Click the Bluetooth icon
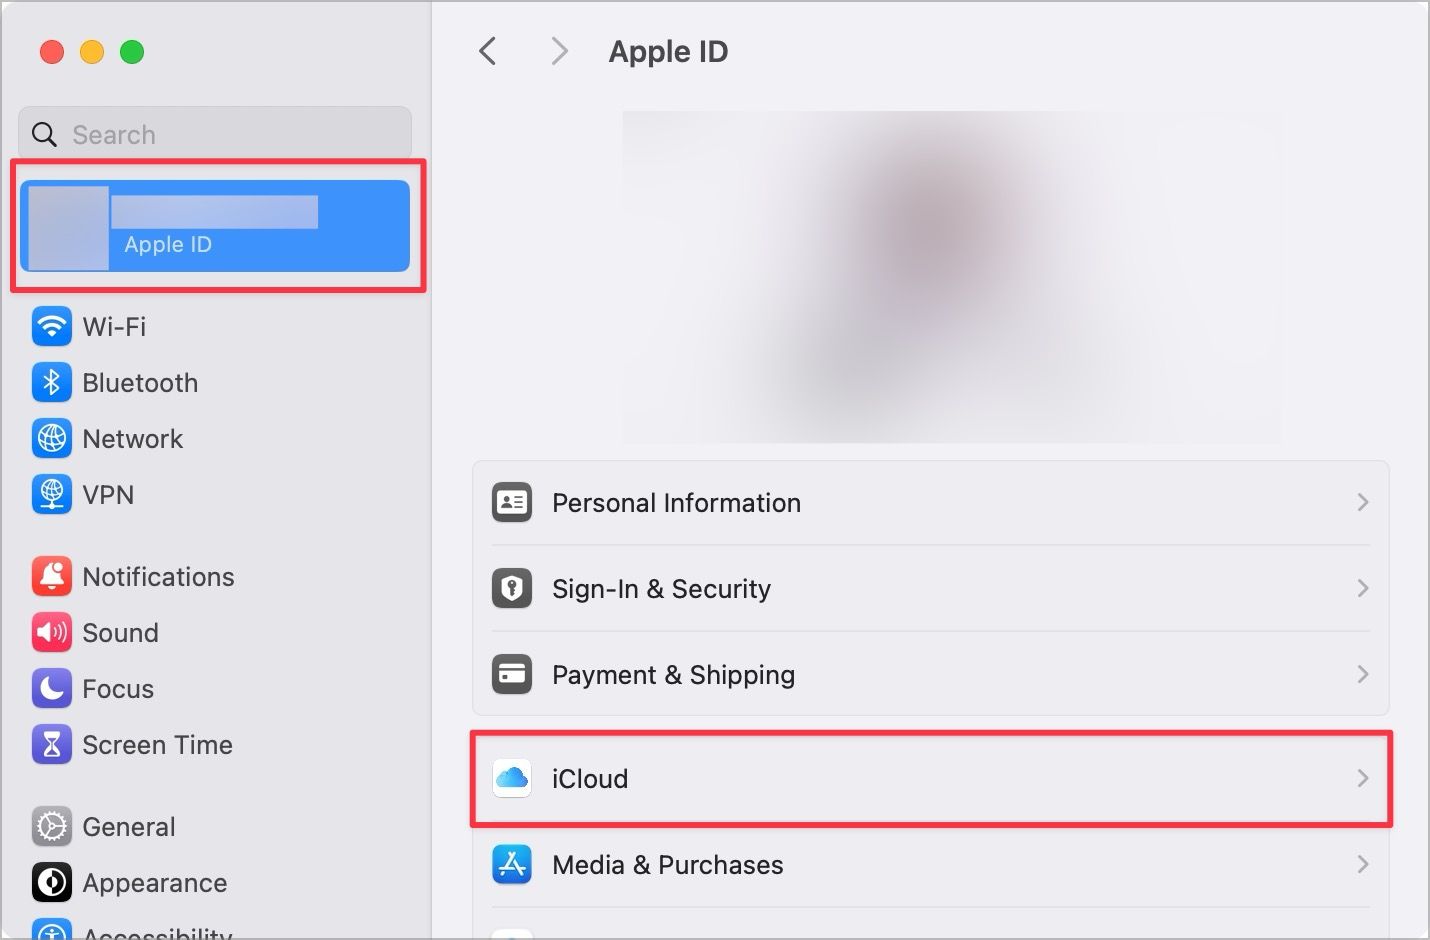 click(x=51, y=382)
